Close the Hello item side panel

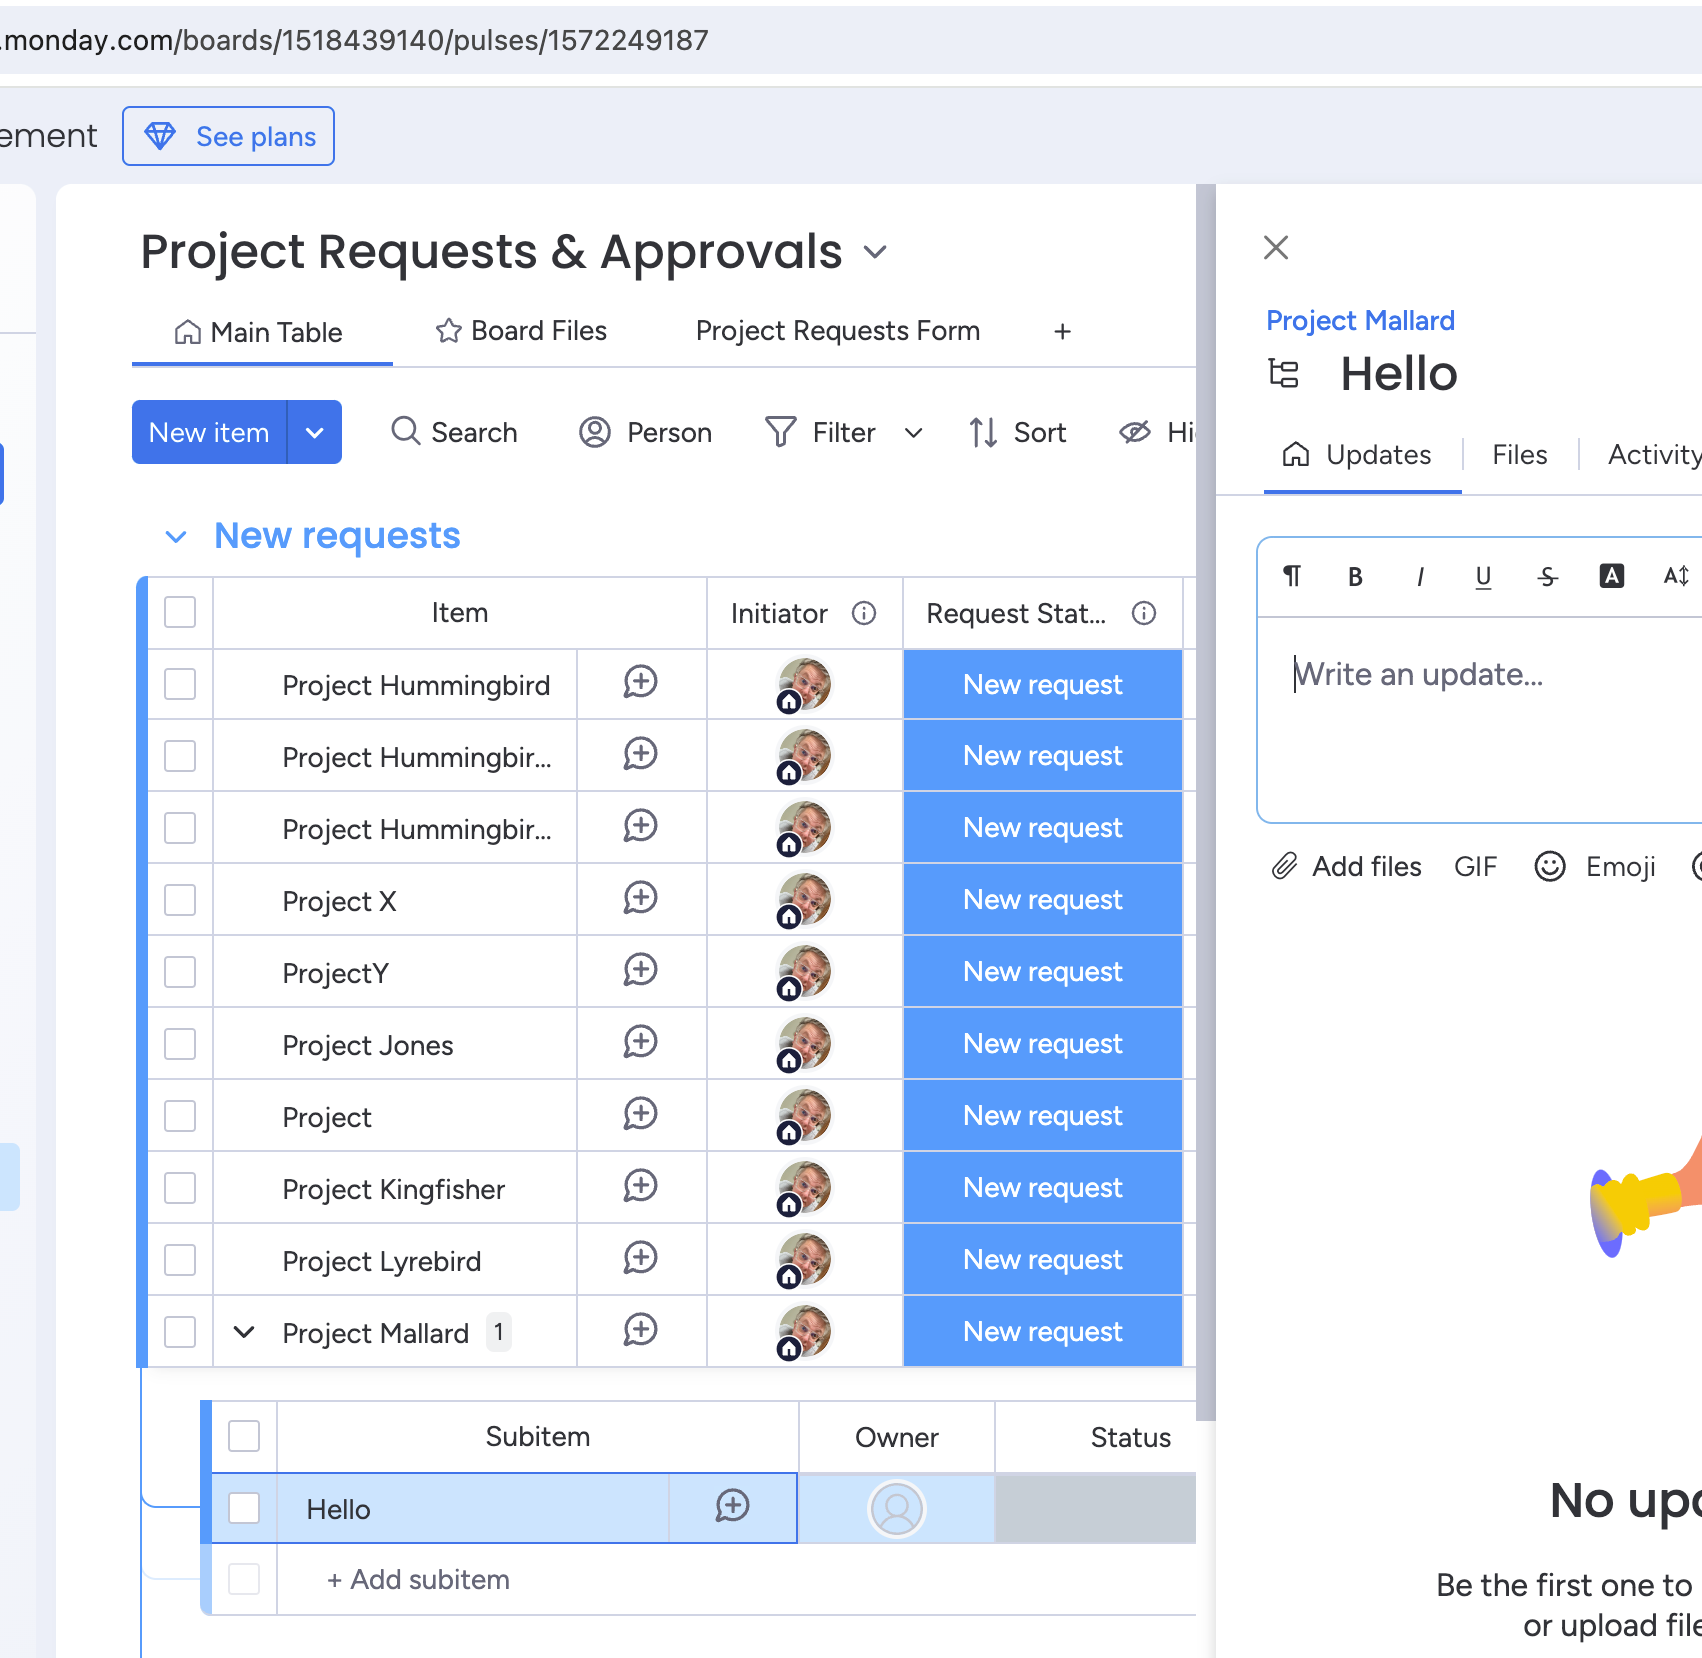coord(1276,247)
